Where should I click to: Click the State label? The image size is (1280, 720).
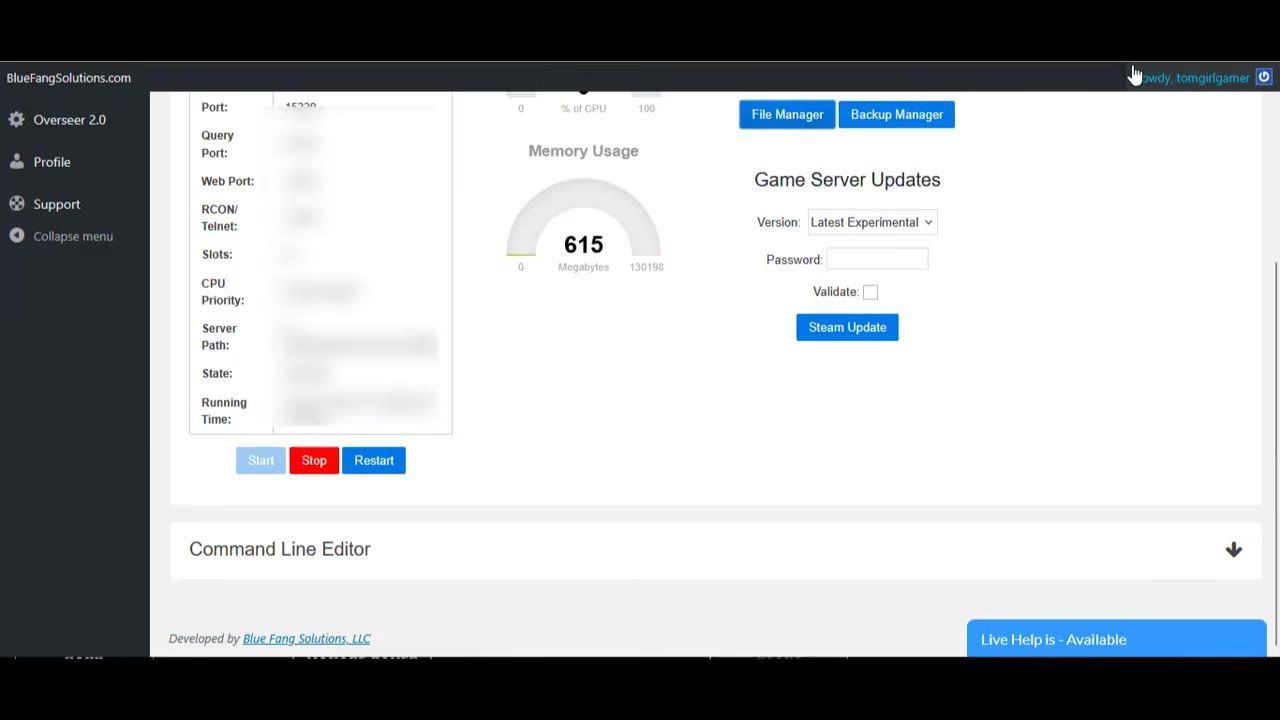coord(216,374)
